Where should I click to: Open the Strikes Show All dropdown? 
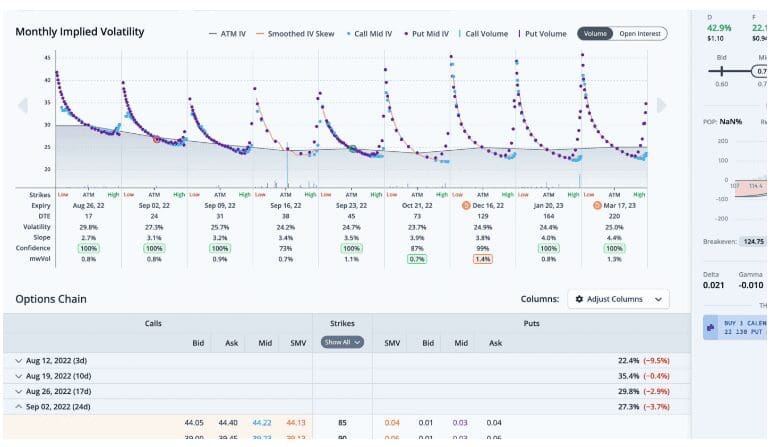(x=341, y=342)
